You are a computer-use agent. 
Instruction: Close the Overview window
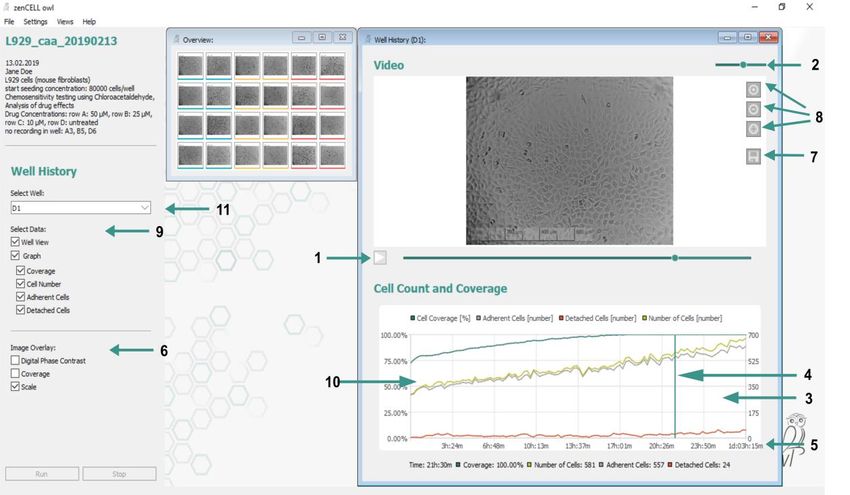tap(343, 37)
